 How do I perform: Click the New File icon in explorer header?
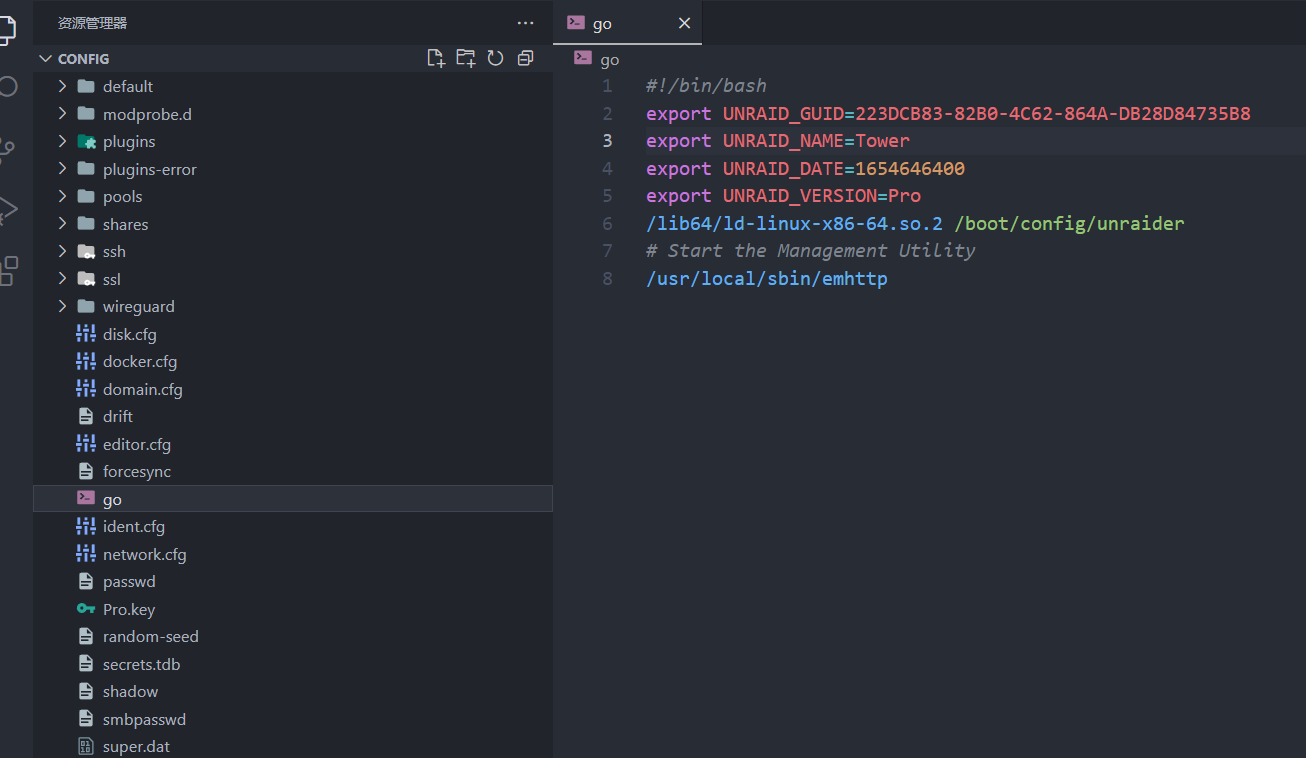click(x=436, y=58)
